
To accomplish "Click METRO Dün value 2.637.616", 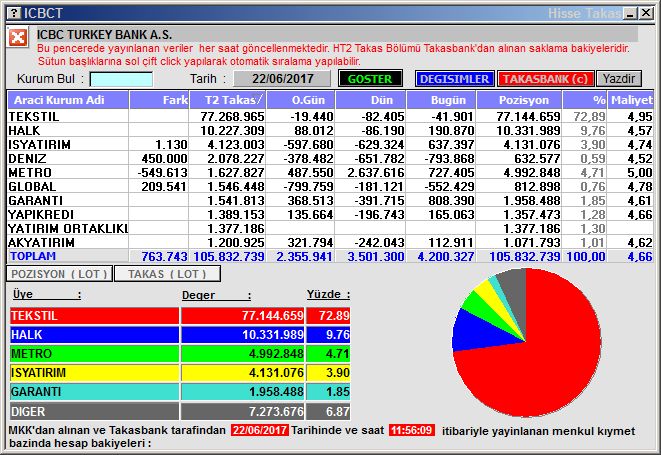I will [x=376, y=172].
